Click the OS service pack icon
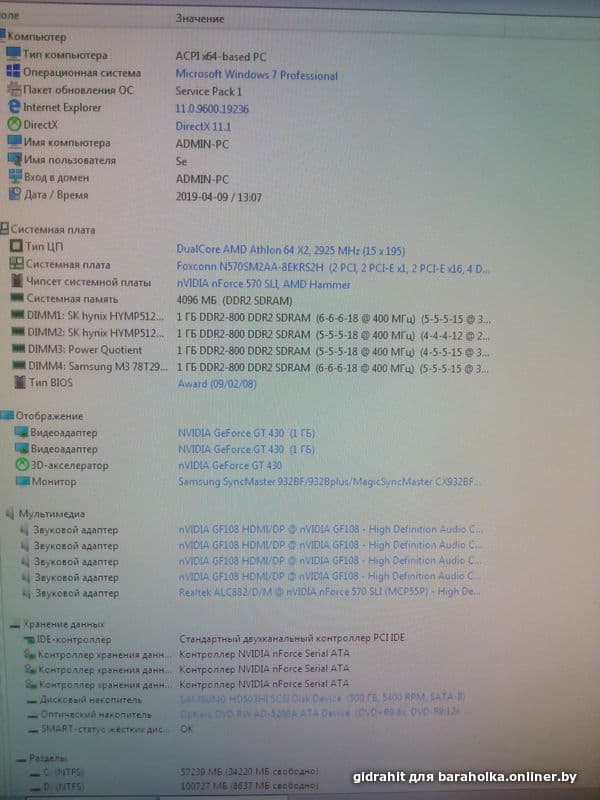 (14, 89)
